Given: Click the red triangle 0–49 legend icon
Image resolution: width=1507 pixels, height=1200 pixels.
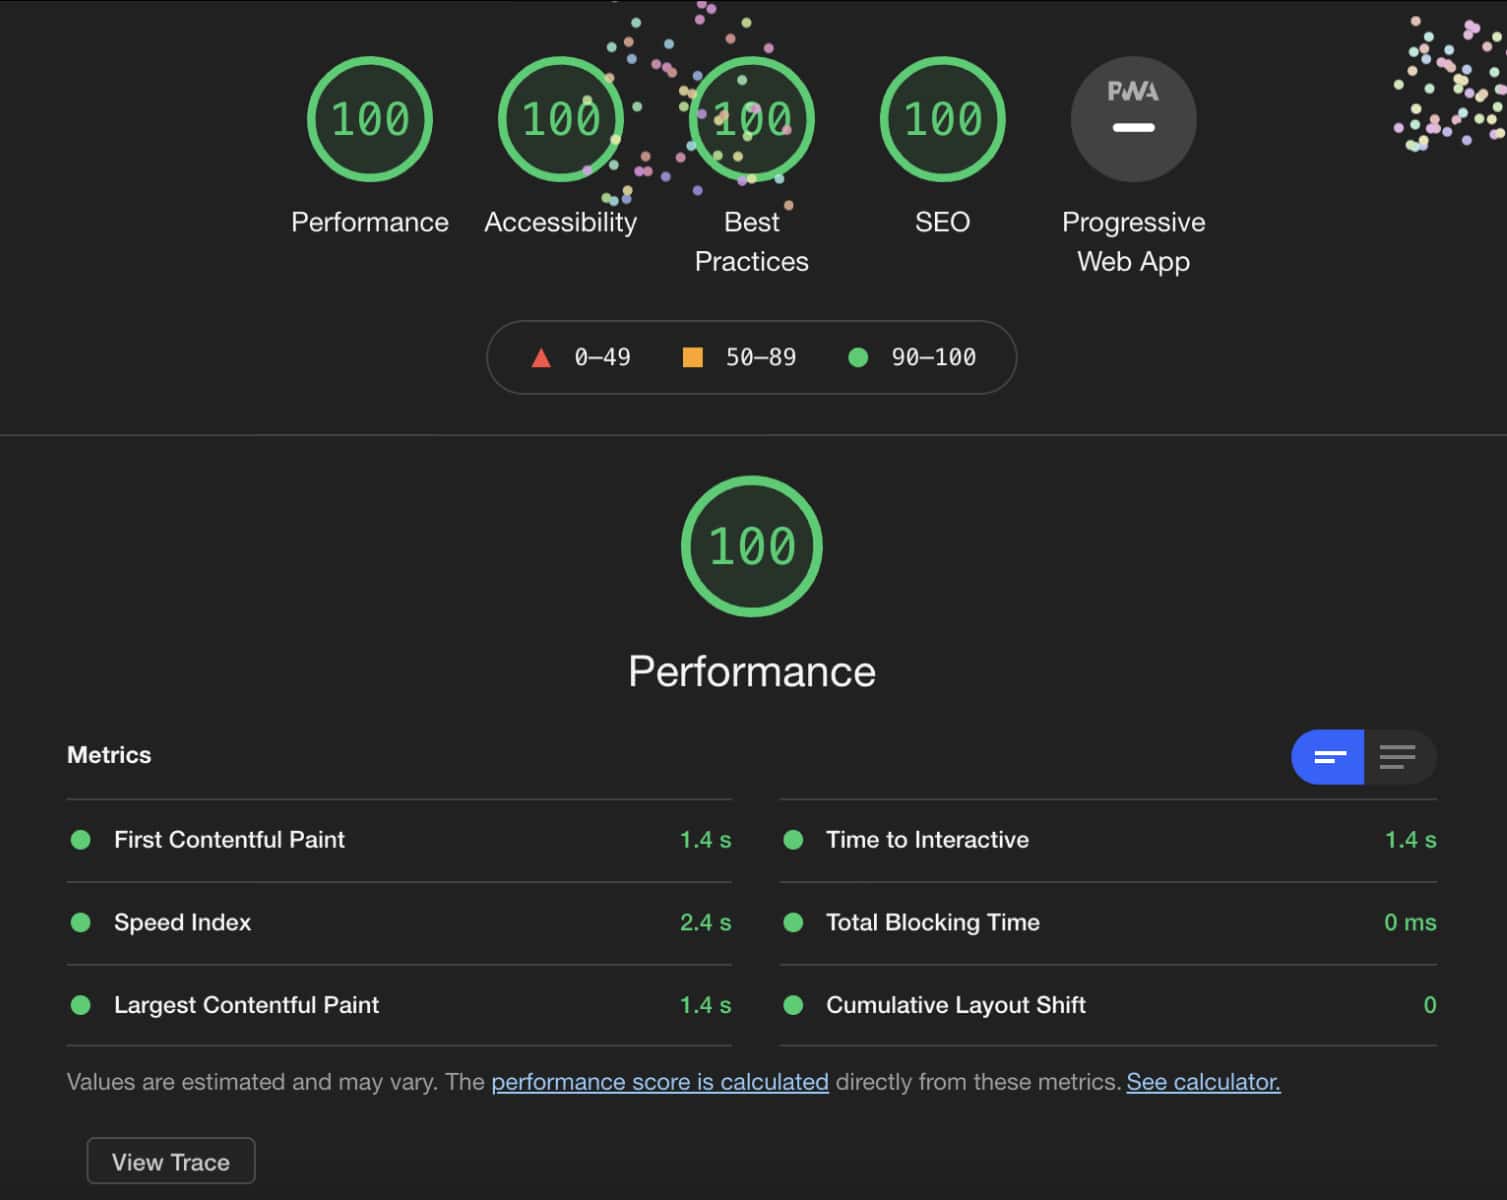Looking at the screenshot, I should tap(541, 358).
